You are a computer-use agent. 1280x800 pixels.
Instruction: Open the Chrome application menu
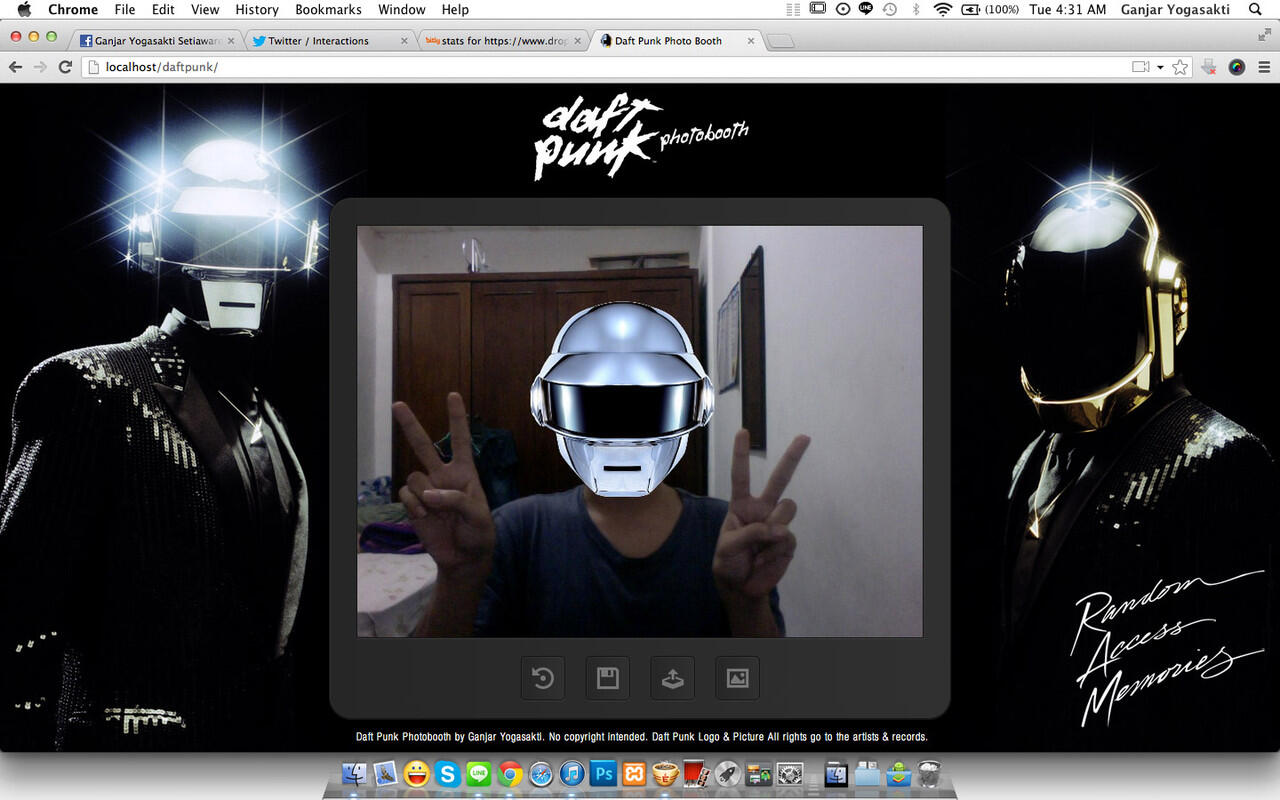[x=73, y=9]
